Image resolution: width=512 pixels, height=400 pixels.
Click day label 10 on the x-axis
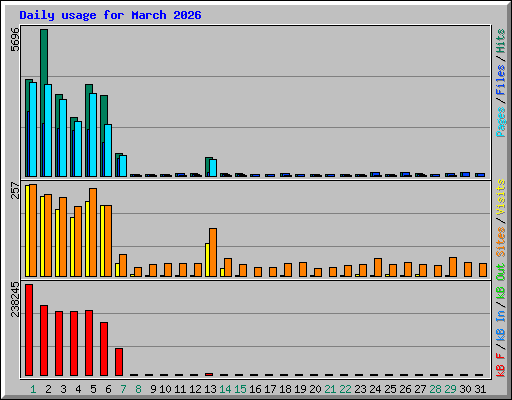[x=165, y=389]
